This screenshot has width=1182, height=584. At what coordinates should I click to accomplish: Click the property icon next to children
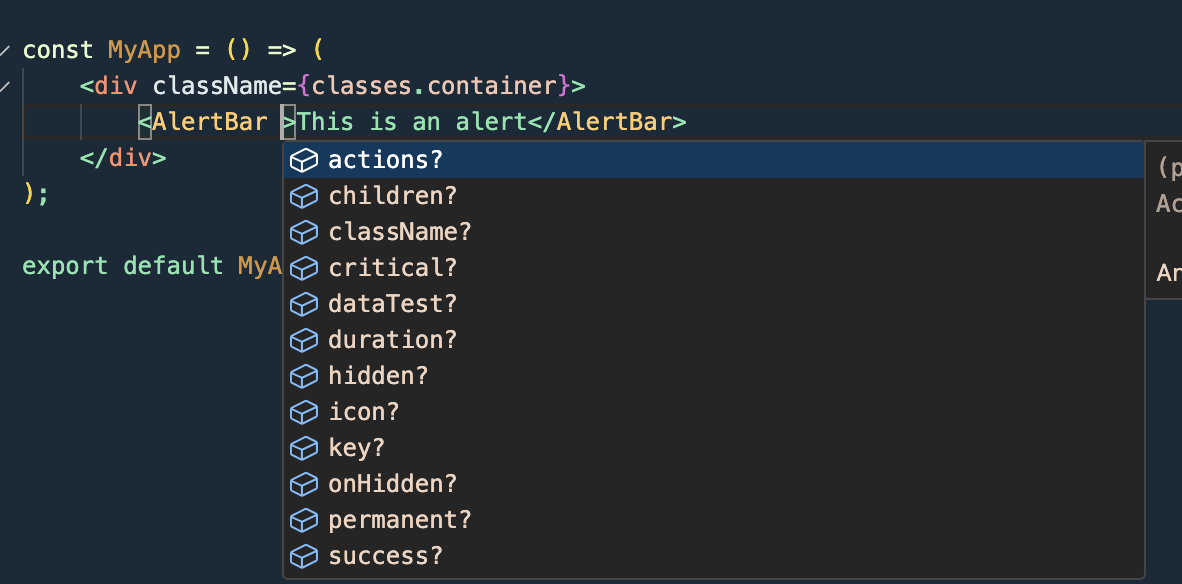point(303,195)
